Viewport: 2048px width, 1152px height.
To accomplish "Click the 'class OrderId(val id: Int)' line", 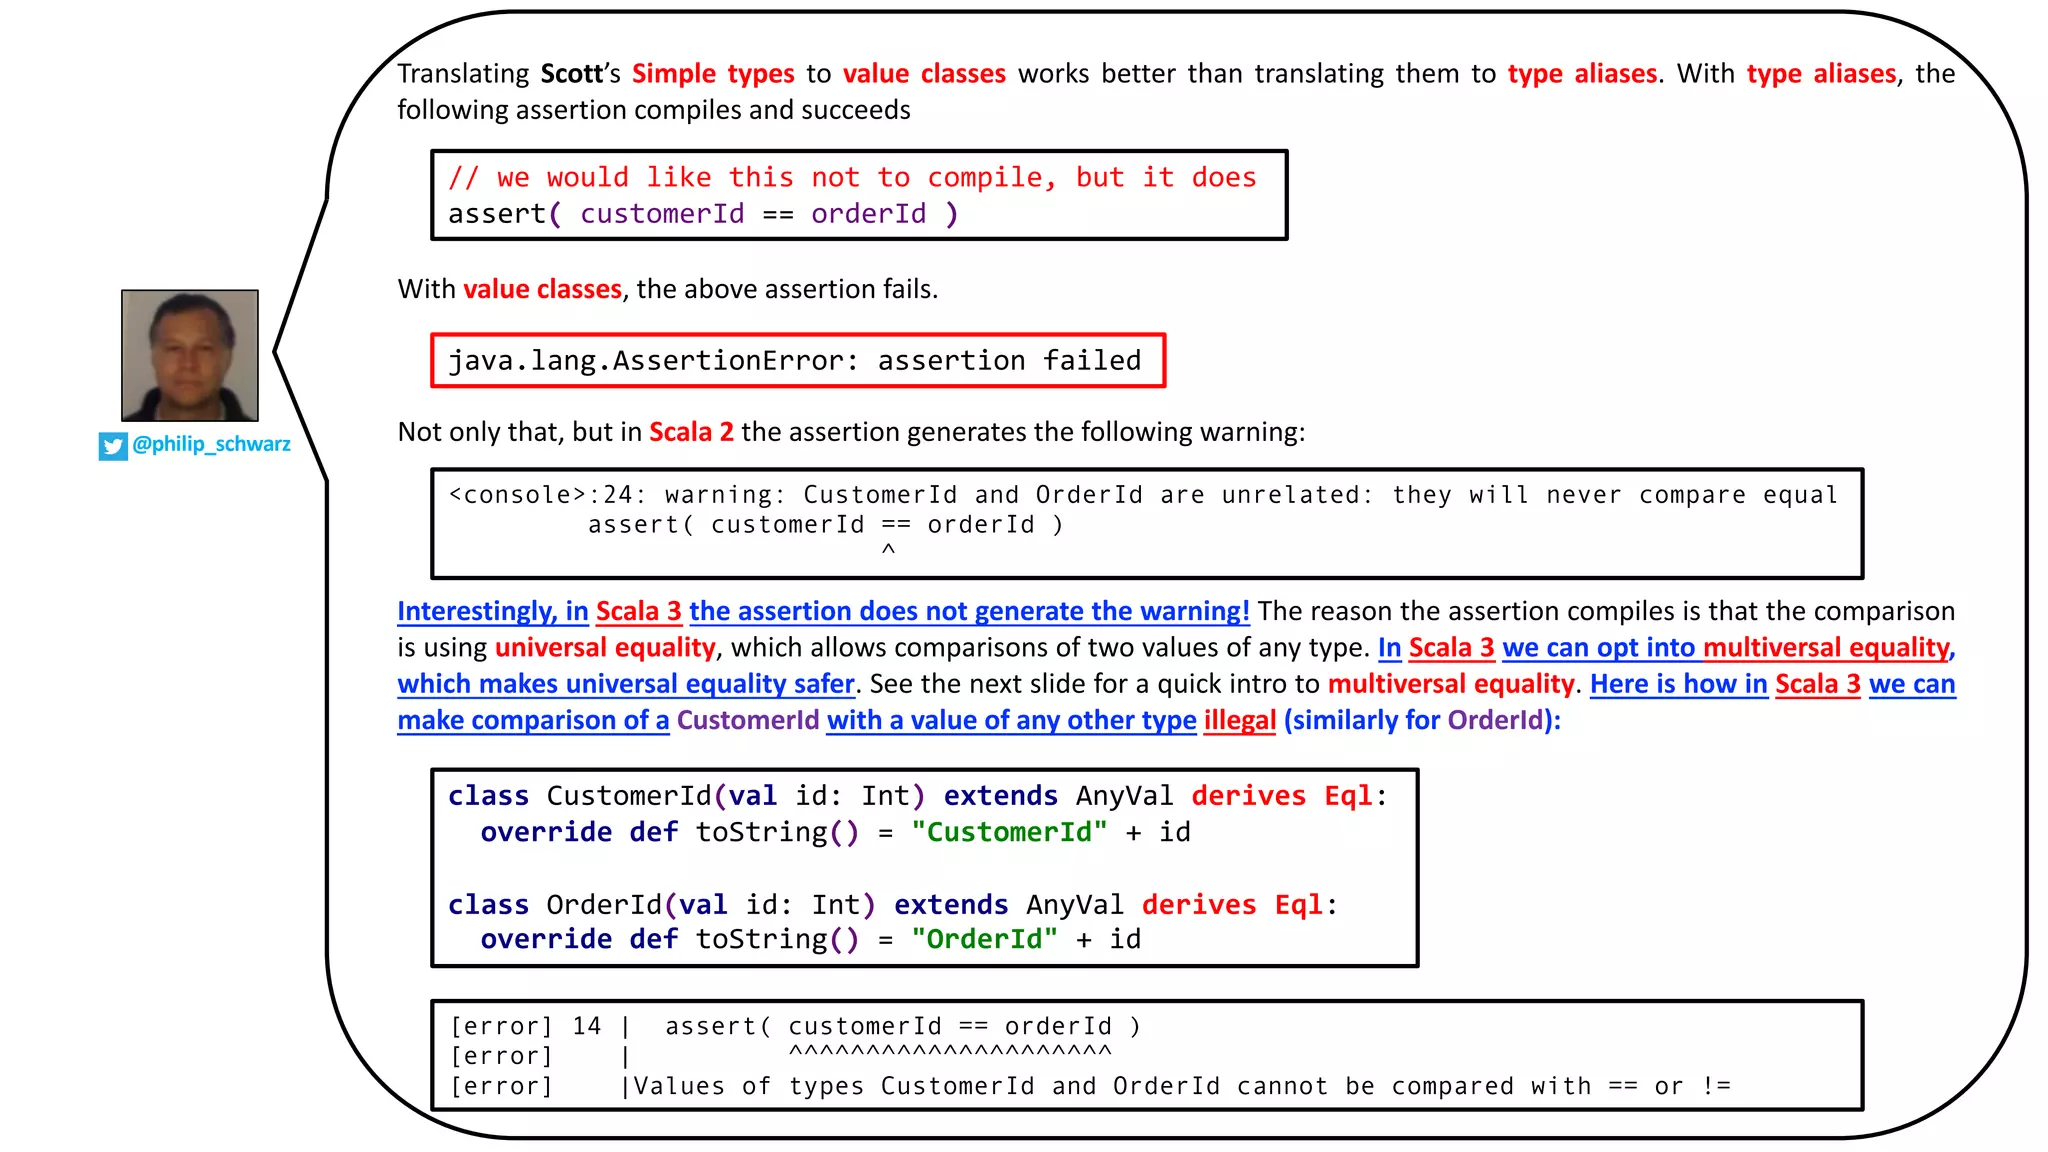I will (x=892, y=905).
